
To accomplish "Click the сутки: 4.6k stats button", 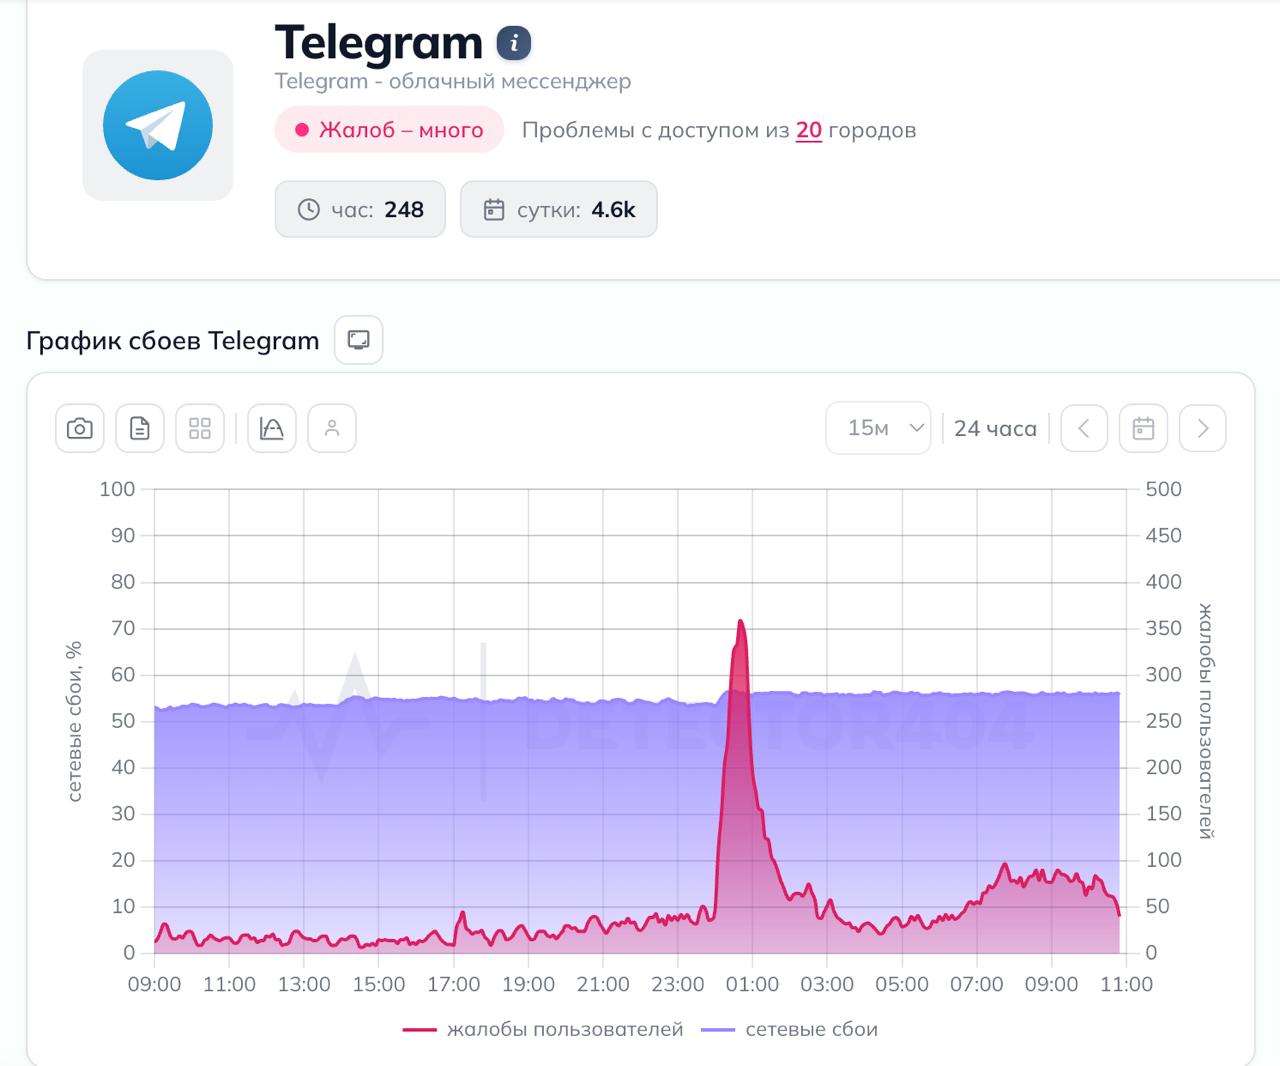I will pos(559,210).
